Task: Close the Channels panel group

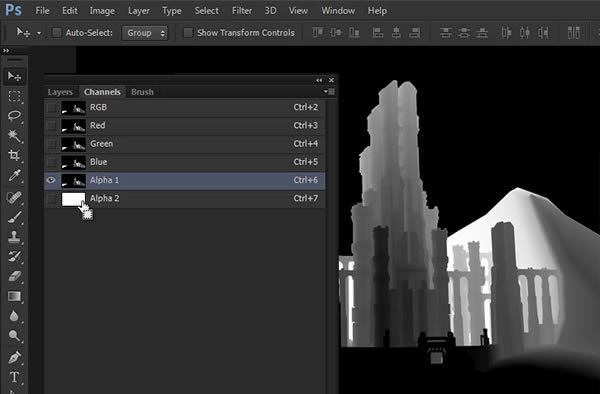Action: pyautogui.click(x=331, y=80)
